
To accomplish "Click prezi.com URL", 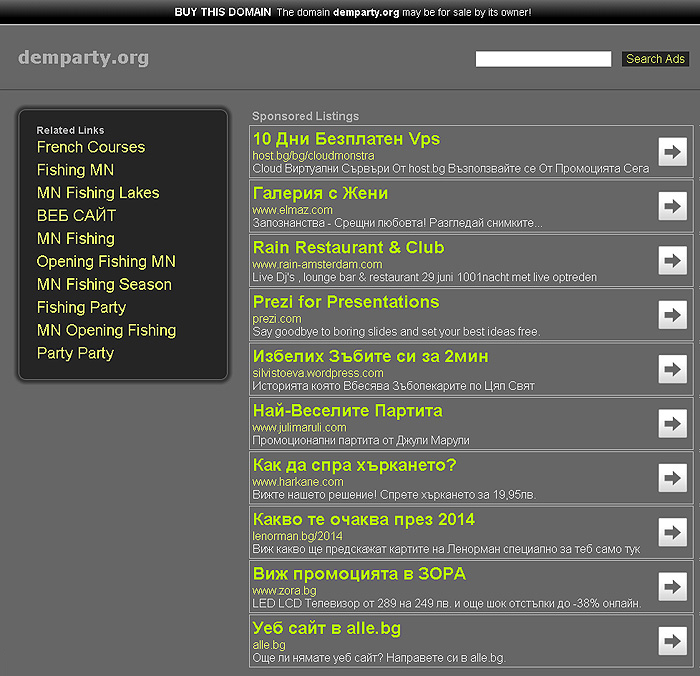I will (x=277, y=319).
